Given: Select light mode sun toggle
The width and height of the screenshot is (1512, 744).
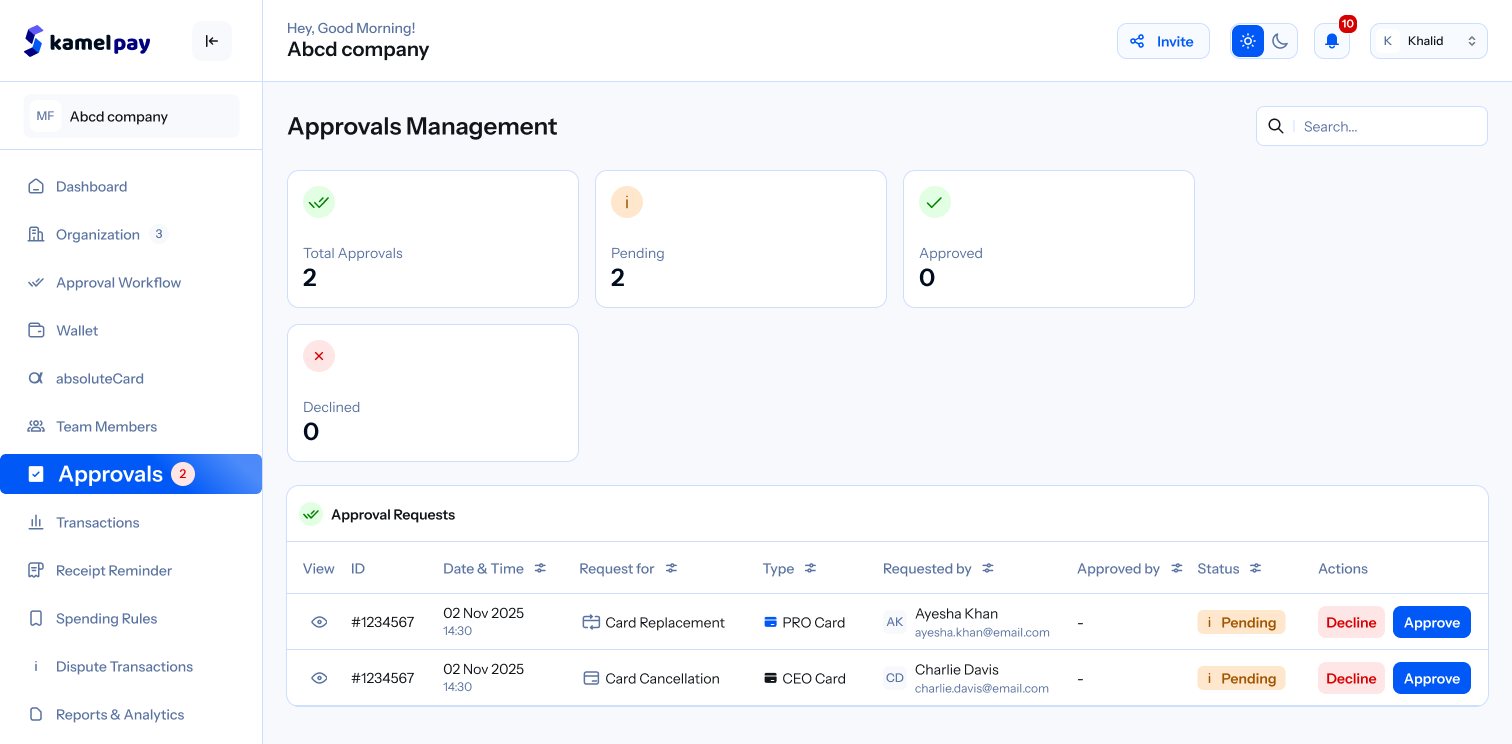Looking at the screenshot, I should tap(1248, 41).
